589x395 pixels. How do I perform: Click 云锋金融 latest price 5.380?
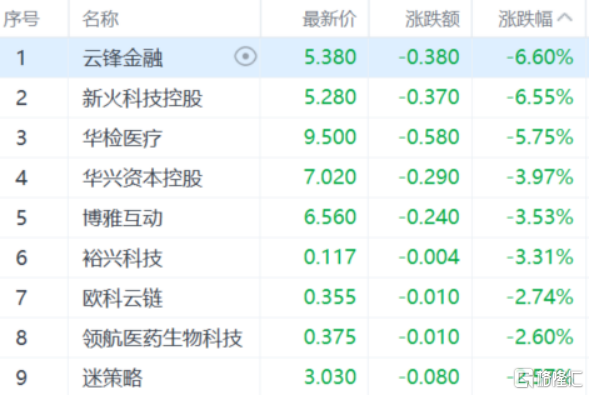(x=330, y=57)
